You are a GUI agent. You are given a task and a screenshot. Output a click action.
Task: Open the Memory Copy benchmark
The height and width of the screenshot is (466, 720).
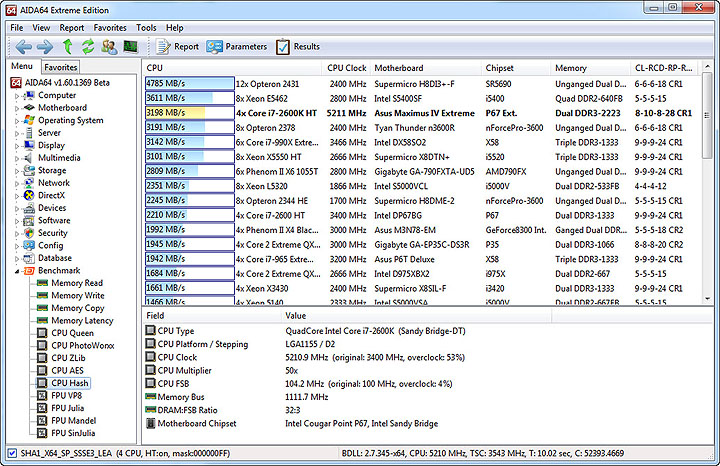71,308
